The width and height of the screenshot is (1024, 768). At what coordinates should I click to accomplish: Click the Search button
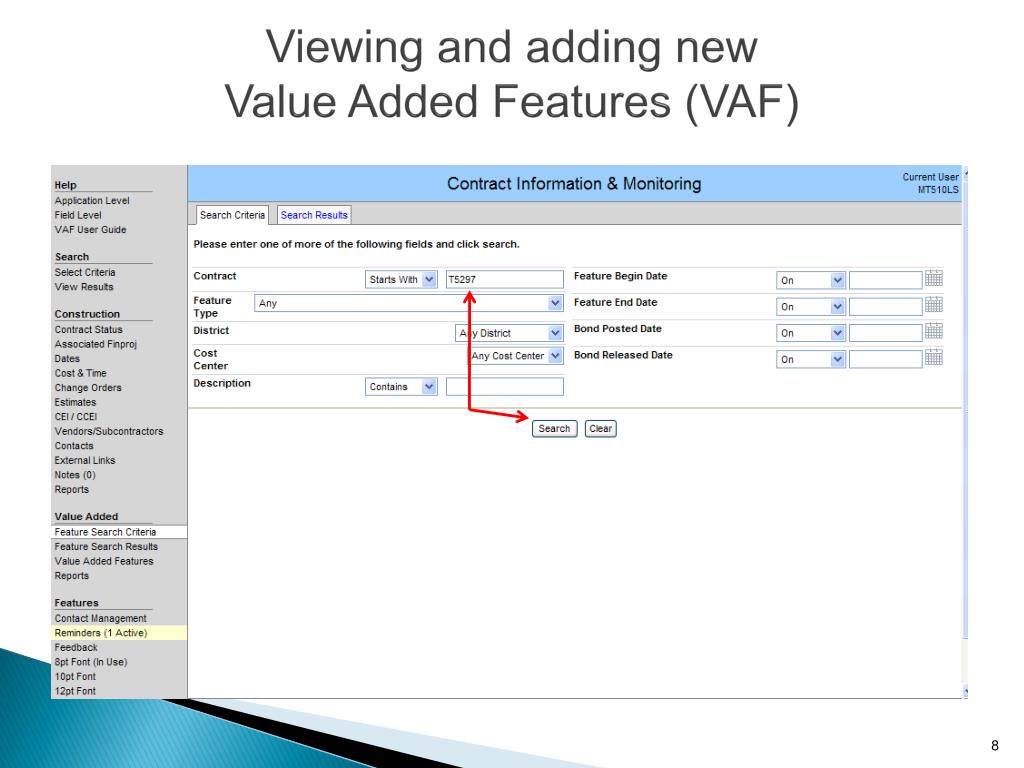point(554,428)
